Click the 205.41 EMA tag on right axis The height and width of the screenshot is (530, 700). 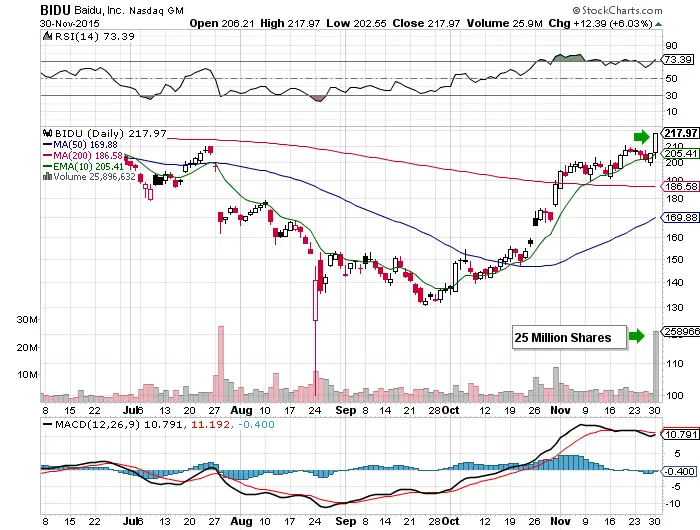coord(680,154)
